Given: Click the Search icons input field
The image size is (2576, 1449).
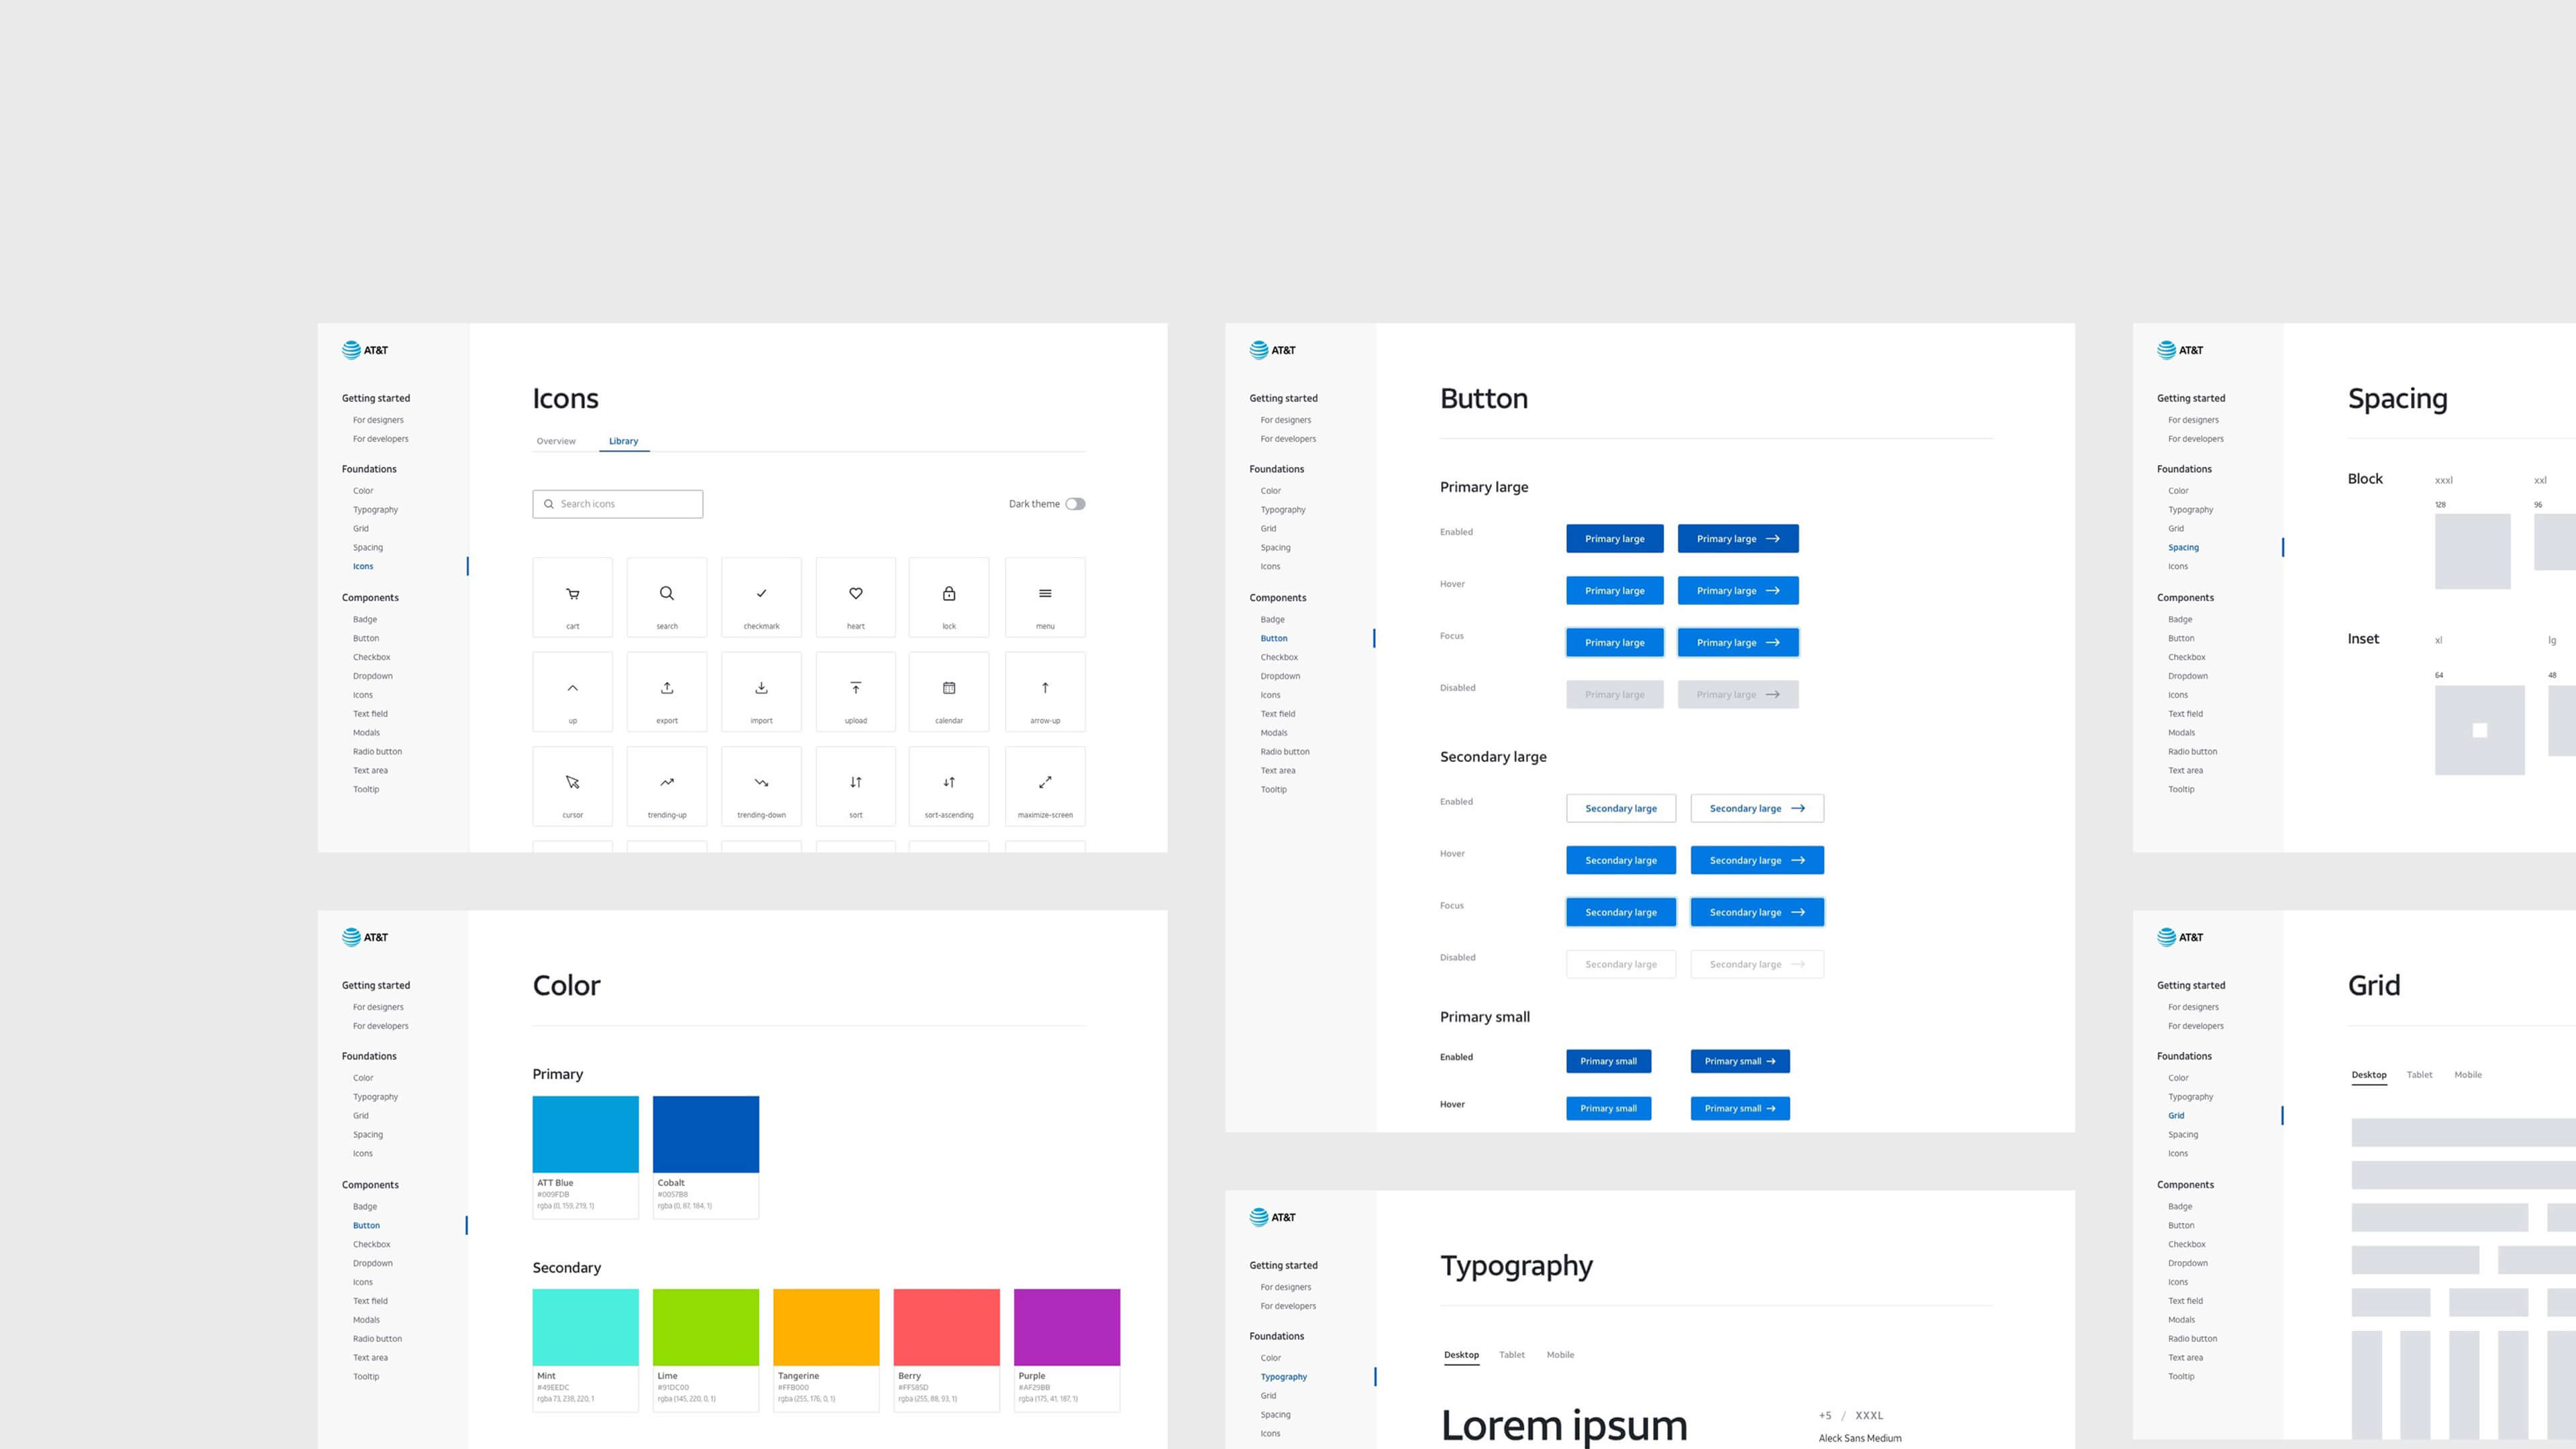Looking at the screenshot, I should [x=617, y=504].
